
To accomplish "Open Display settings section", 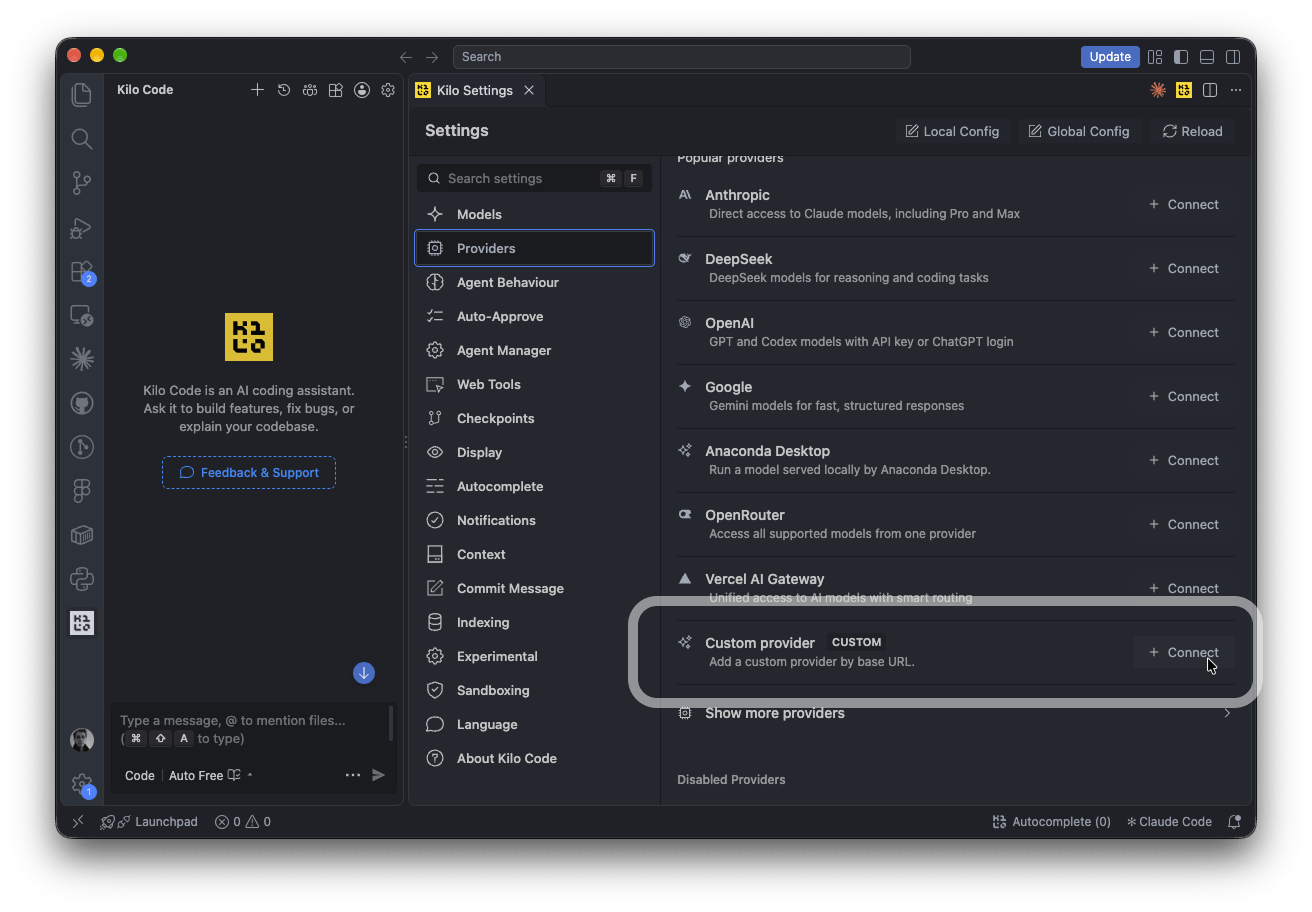I will click(534, 452).
